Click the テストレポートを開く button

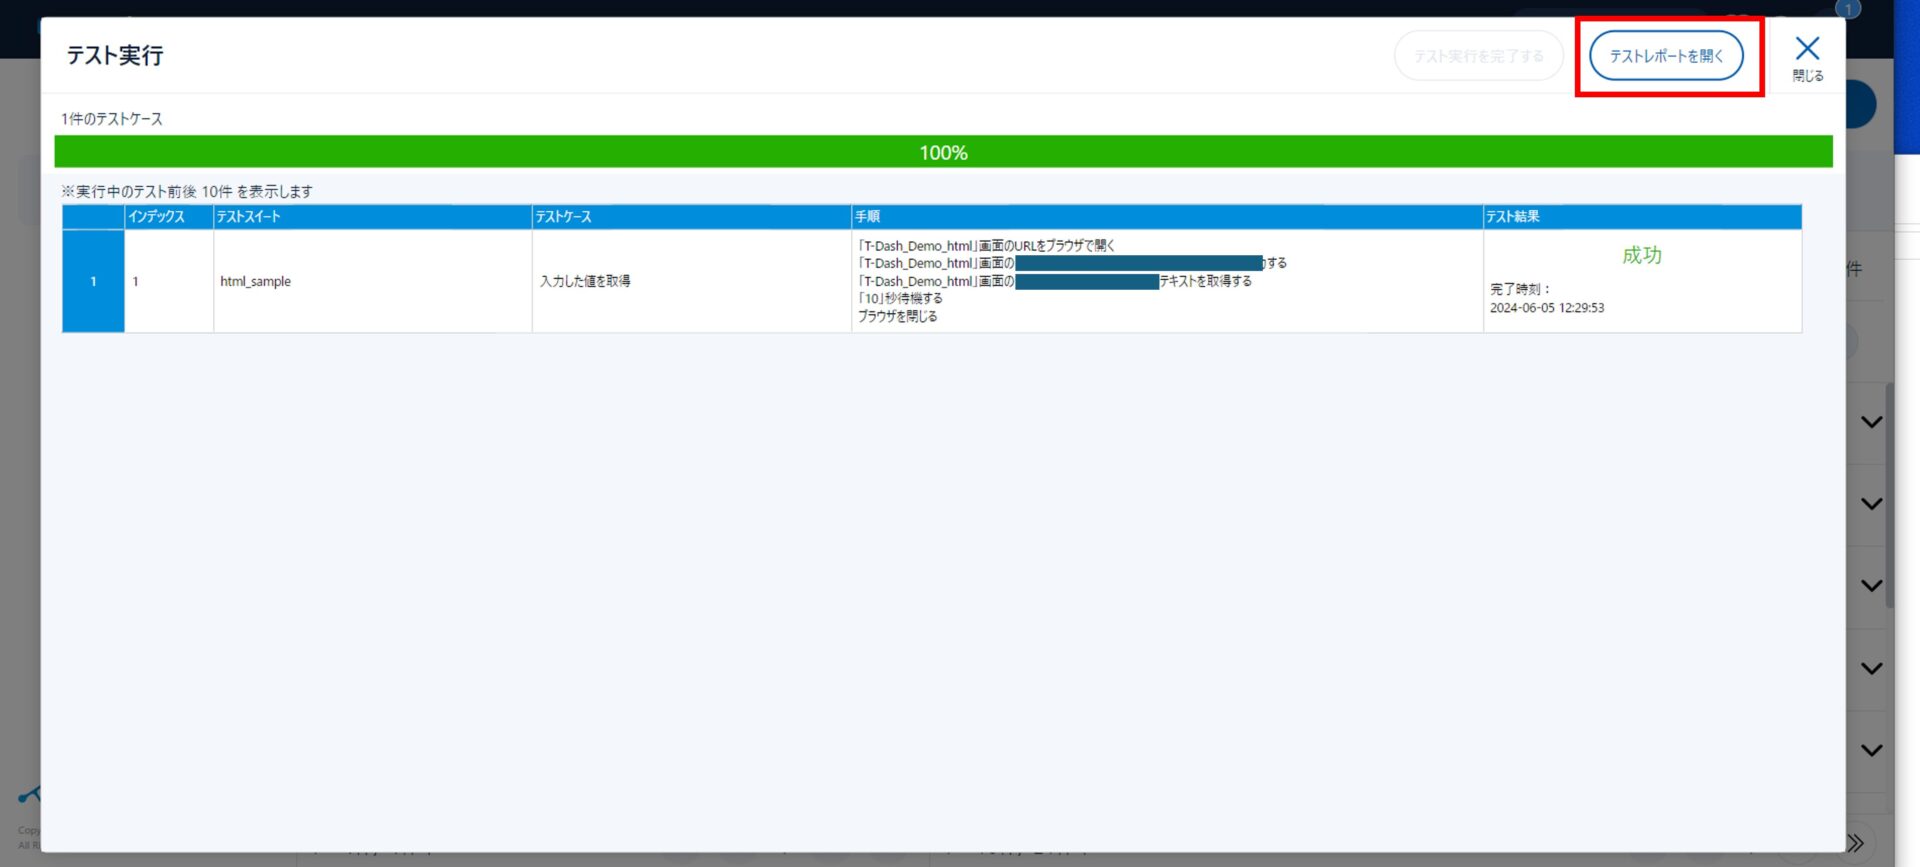click(1666, 56)
